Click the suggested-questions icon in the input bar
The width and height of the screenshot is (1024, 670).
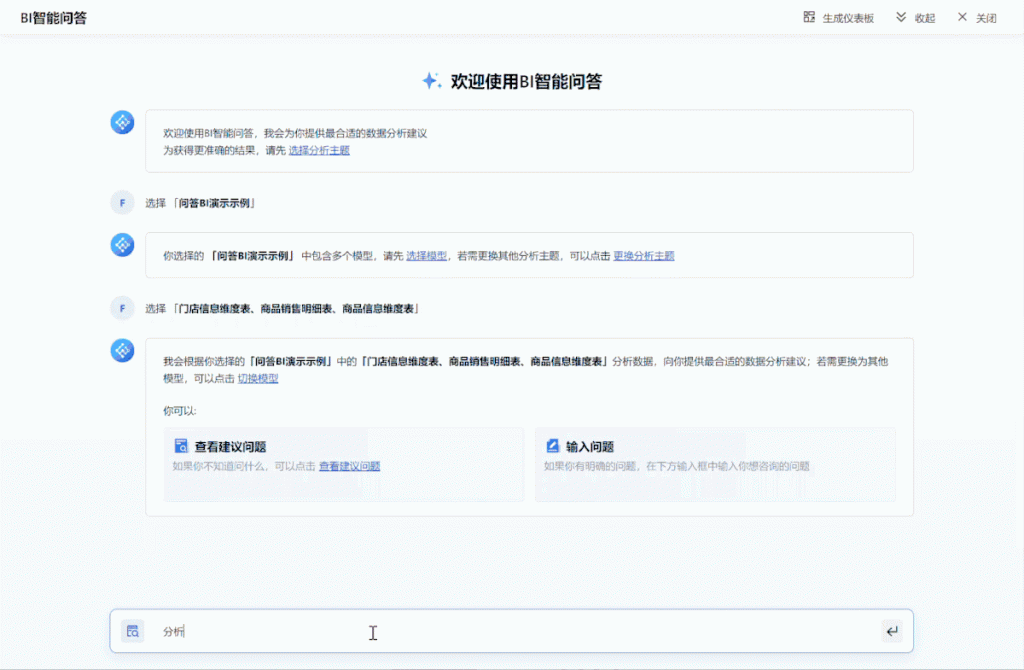point(133,631)
